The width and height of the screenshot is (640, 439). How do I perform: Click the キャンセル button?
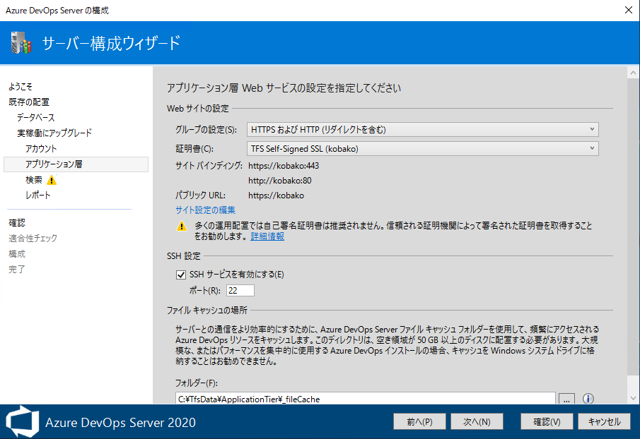[x=604, y=421]
